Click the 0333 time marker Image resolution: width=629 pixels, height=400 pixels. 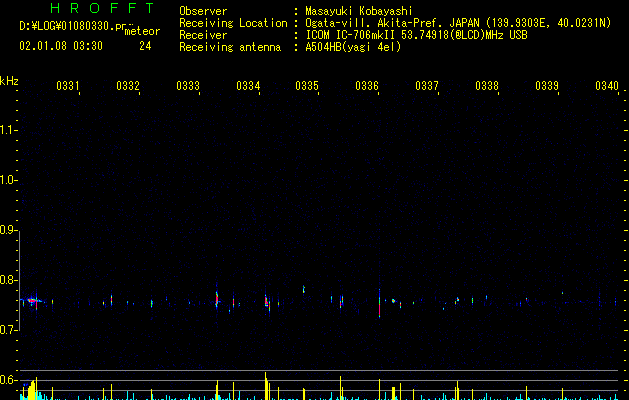point(188,85)
